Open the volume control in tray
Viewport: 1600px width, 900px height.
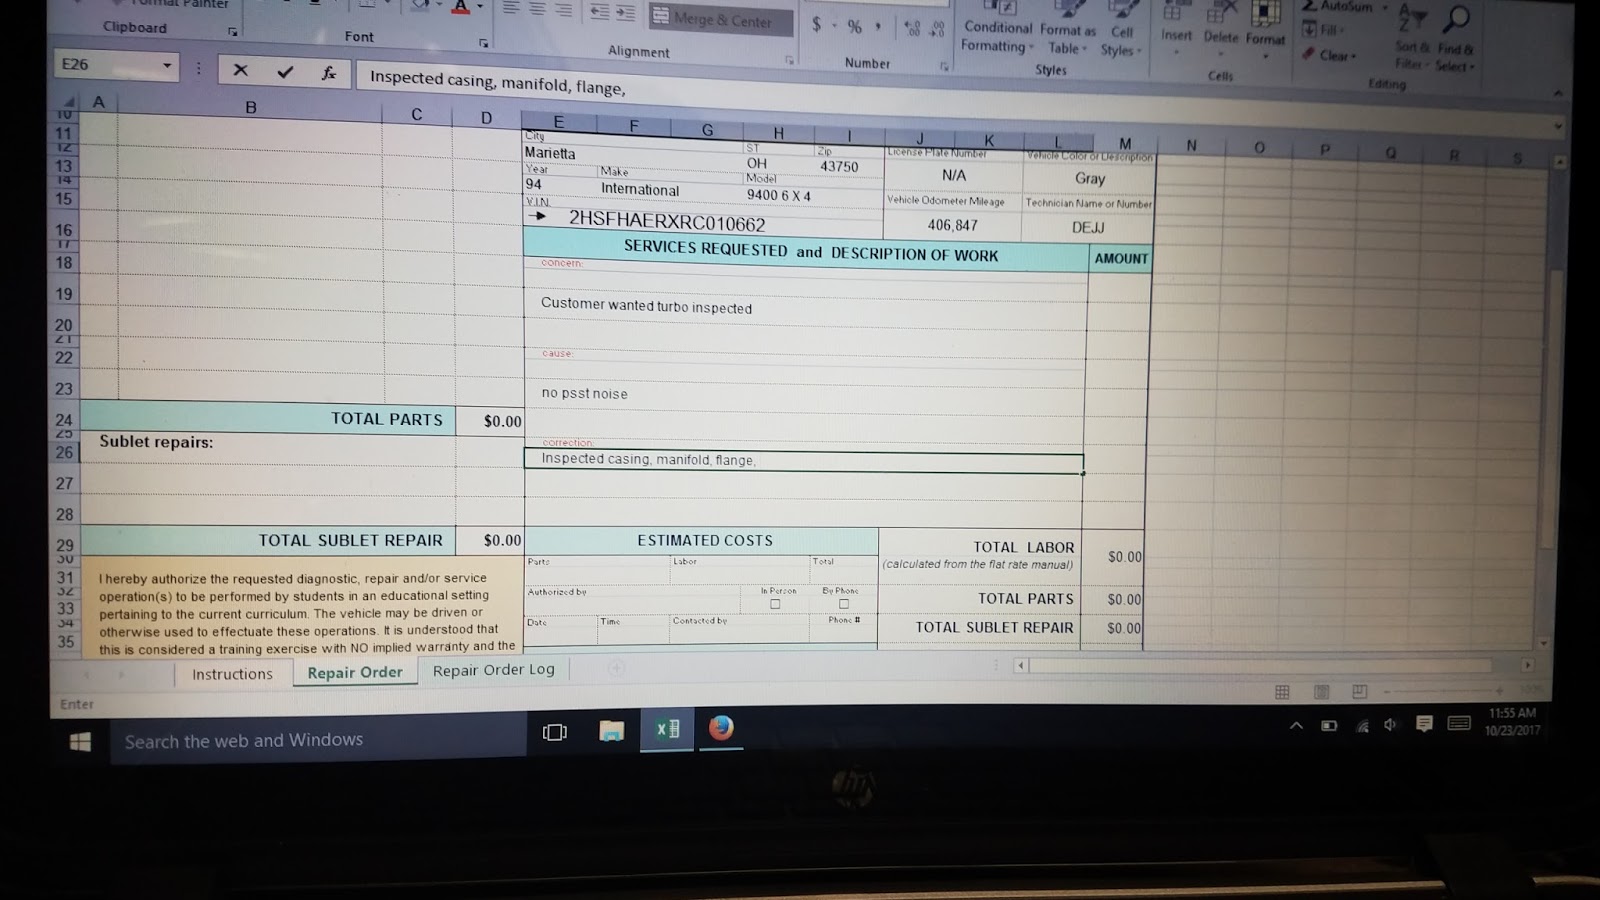(1390, 725)
